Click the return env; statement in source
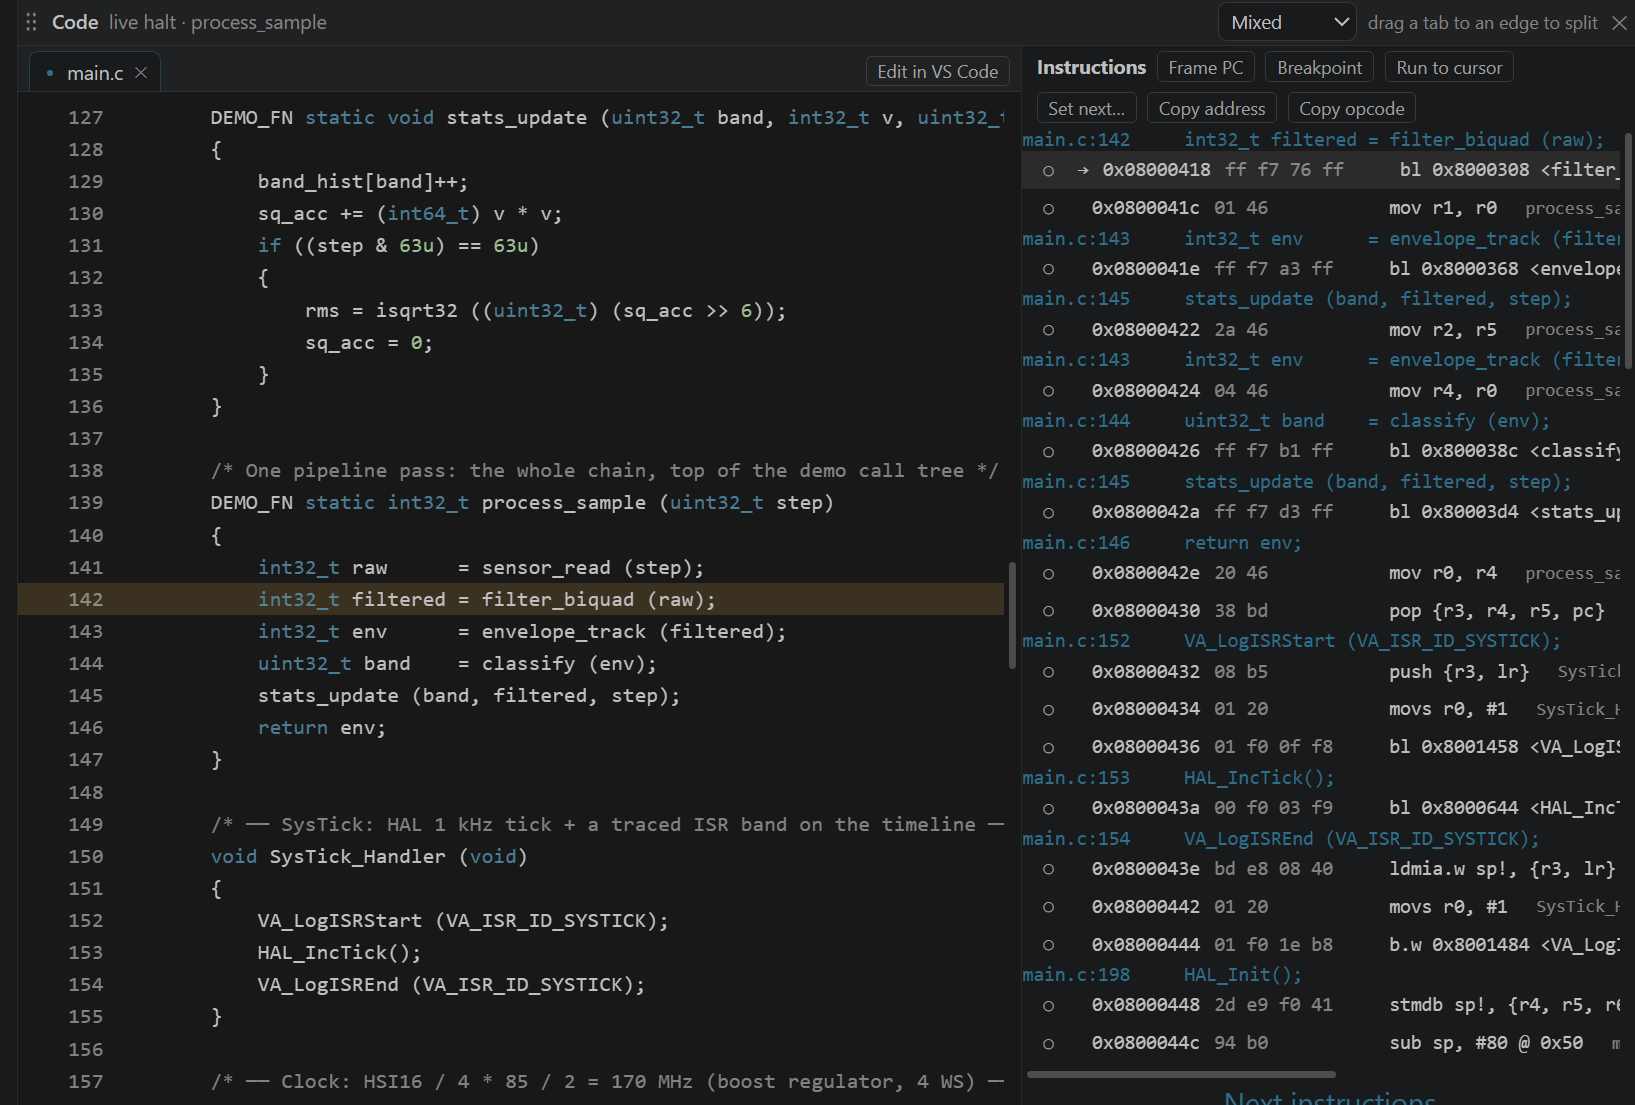This screenshot has height=1105, width=1635. click(322, 728)
